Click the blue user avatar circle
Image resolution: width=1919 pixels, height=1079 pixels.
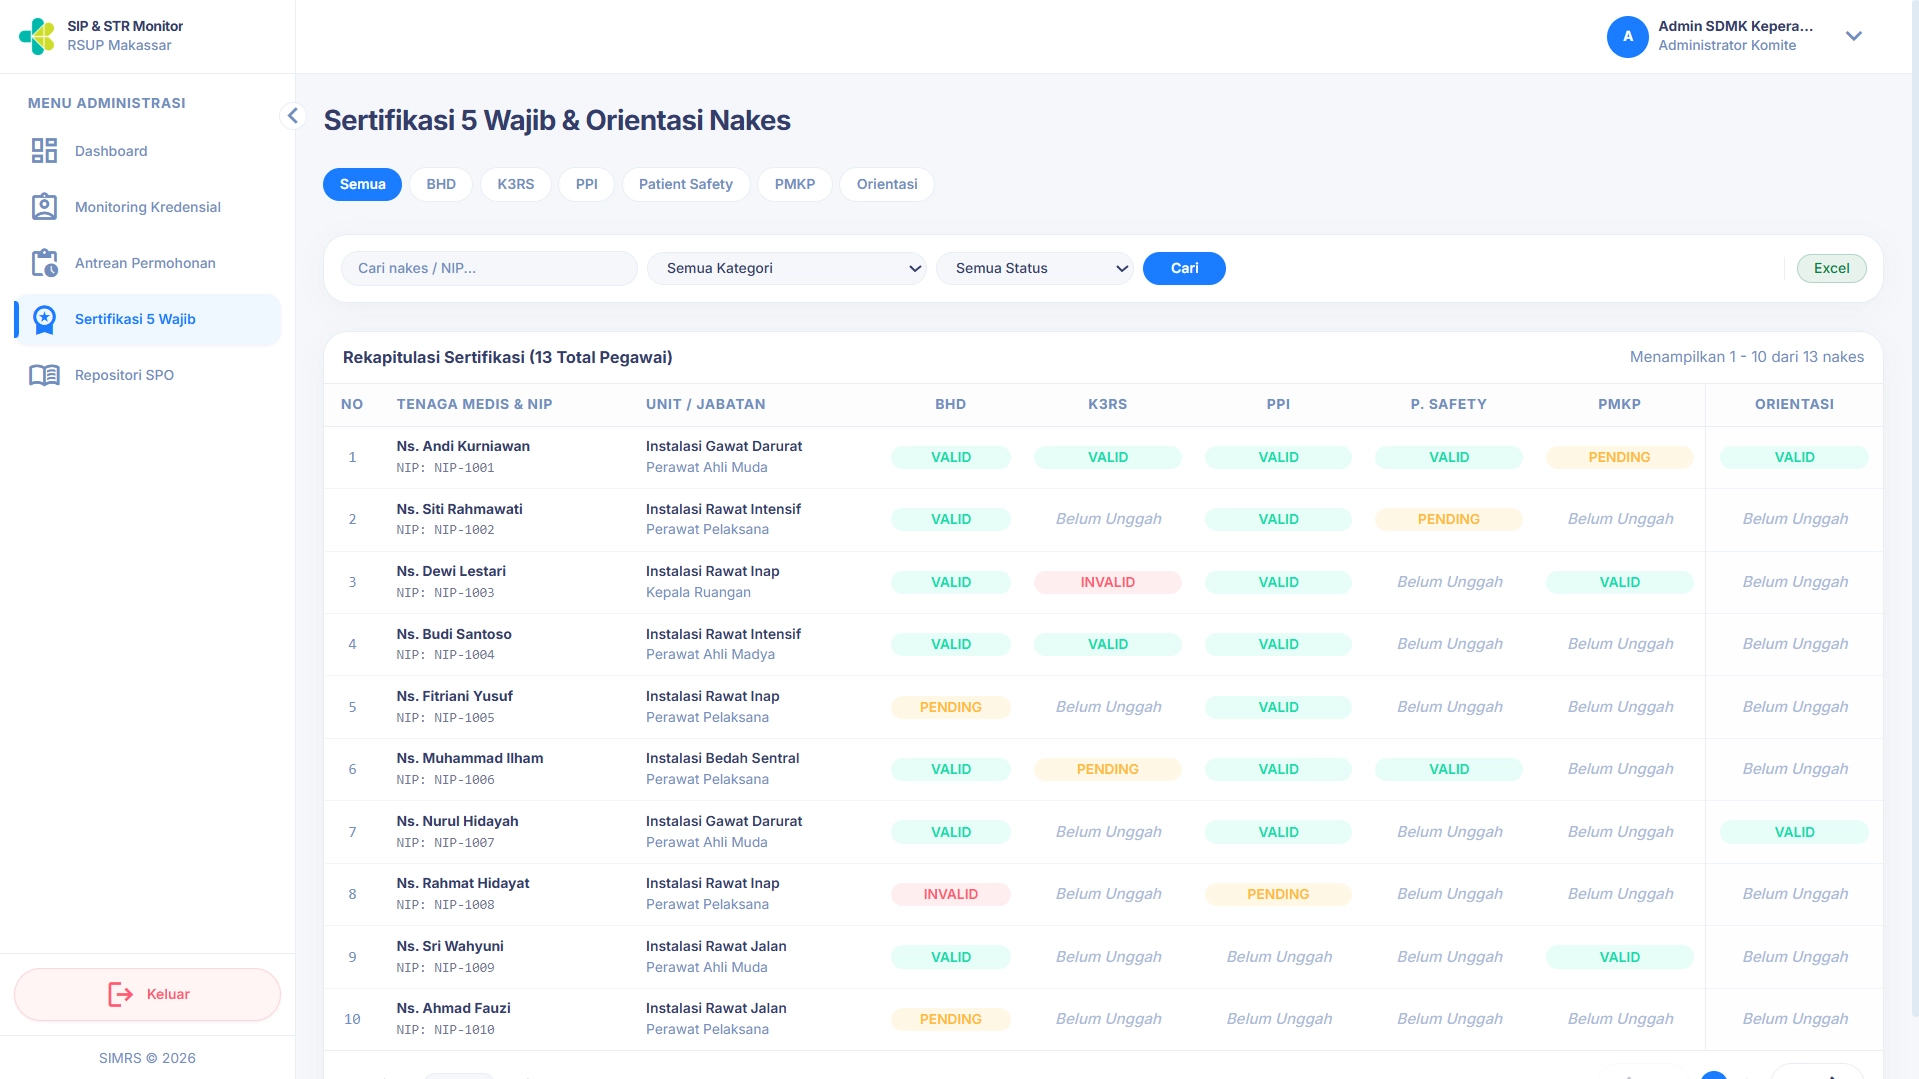(1627, 36)
